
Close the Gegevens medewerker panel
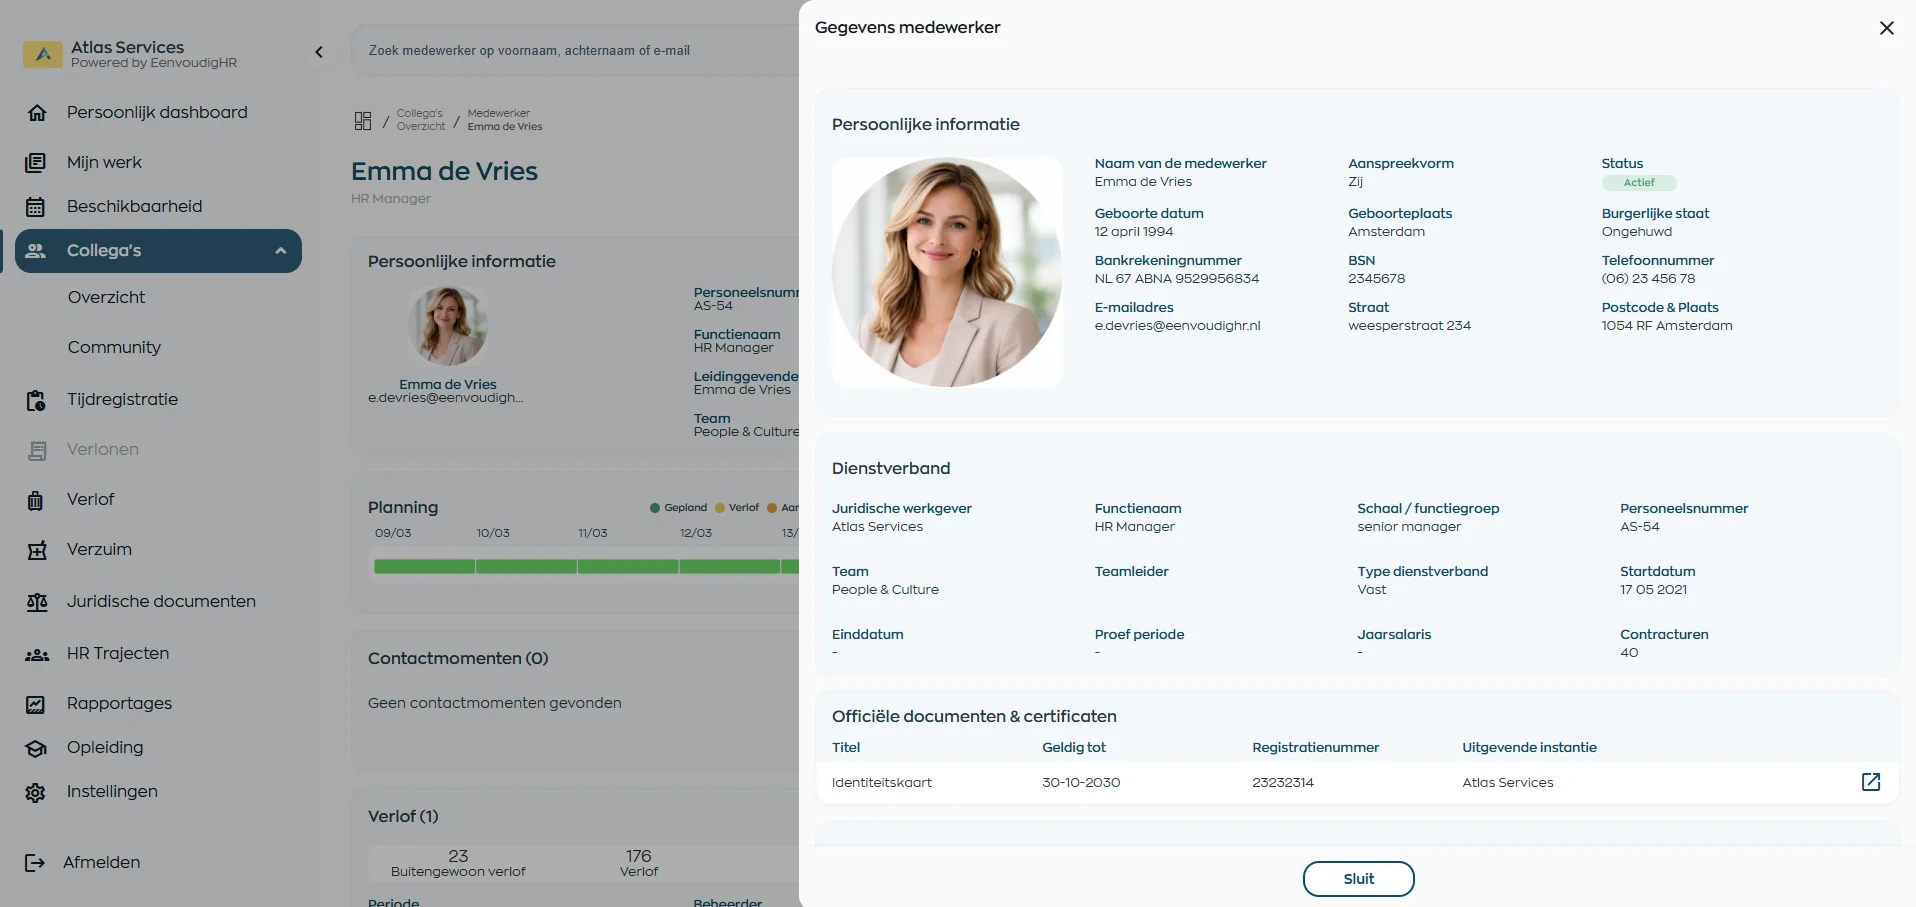[x=1886, y=28]
